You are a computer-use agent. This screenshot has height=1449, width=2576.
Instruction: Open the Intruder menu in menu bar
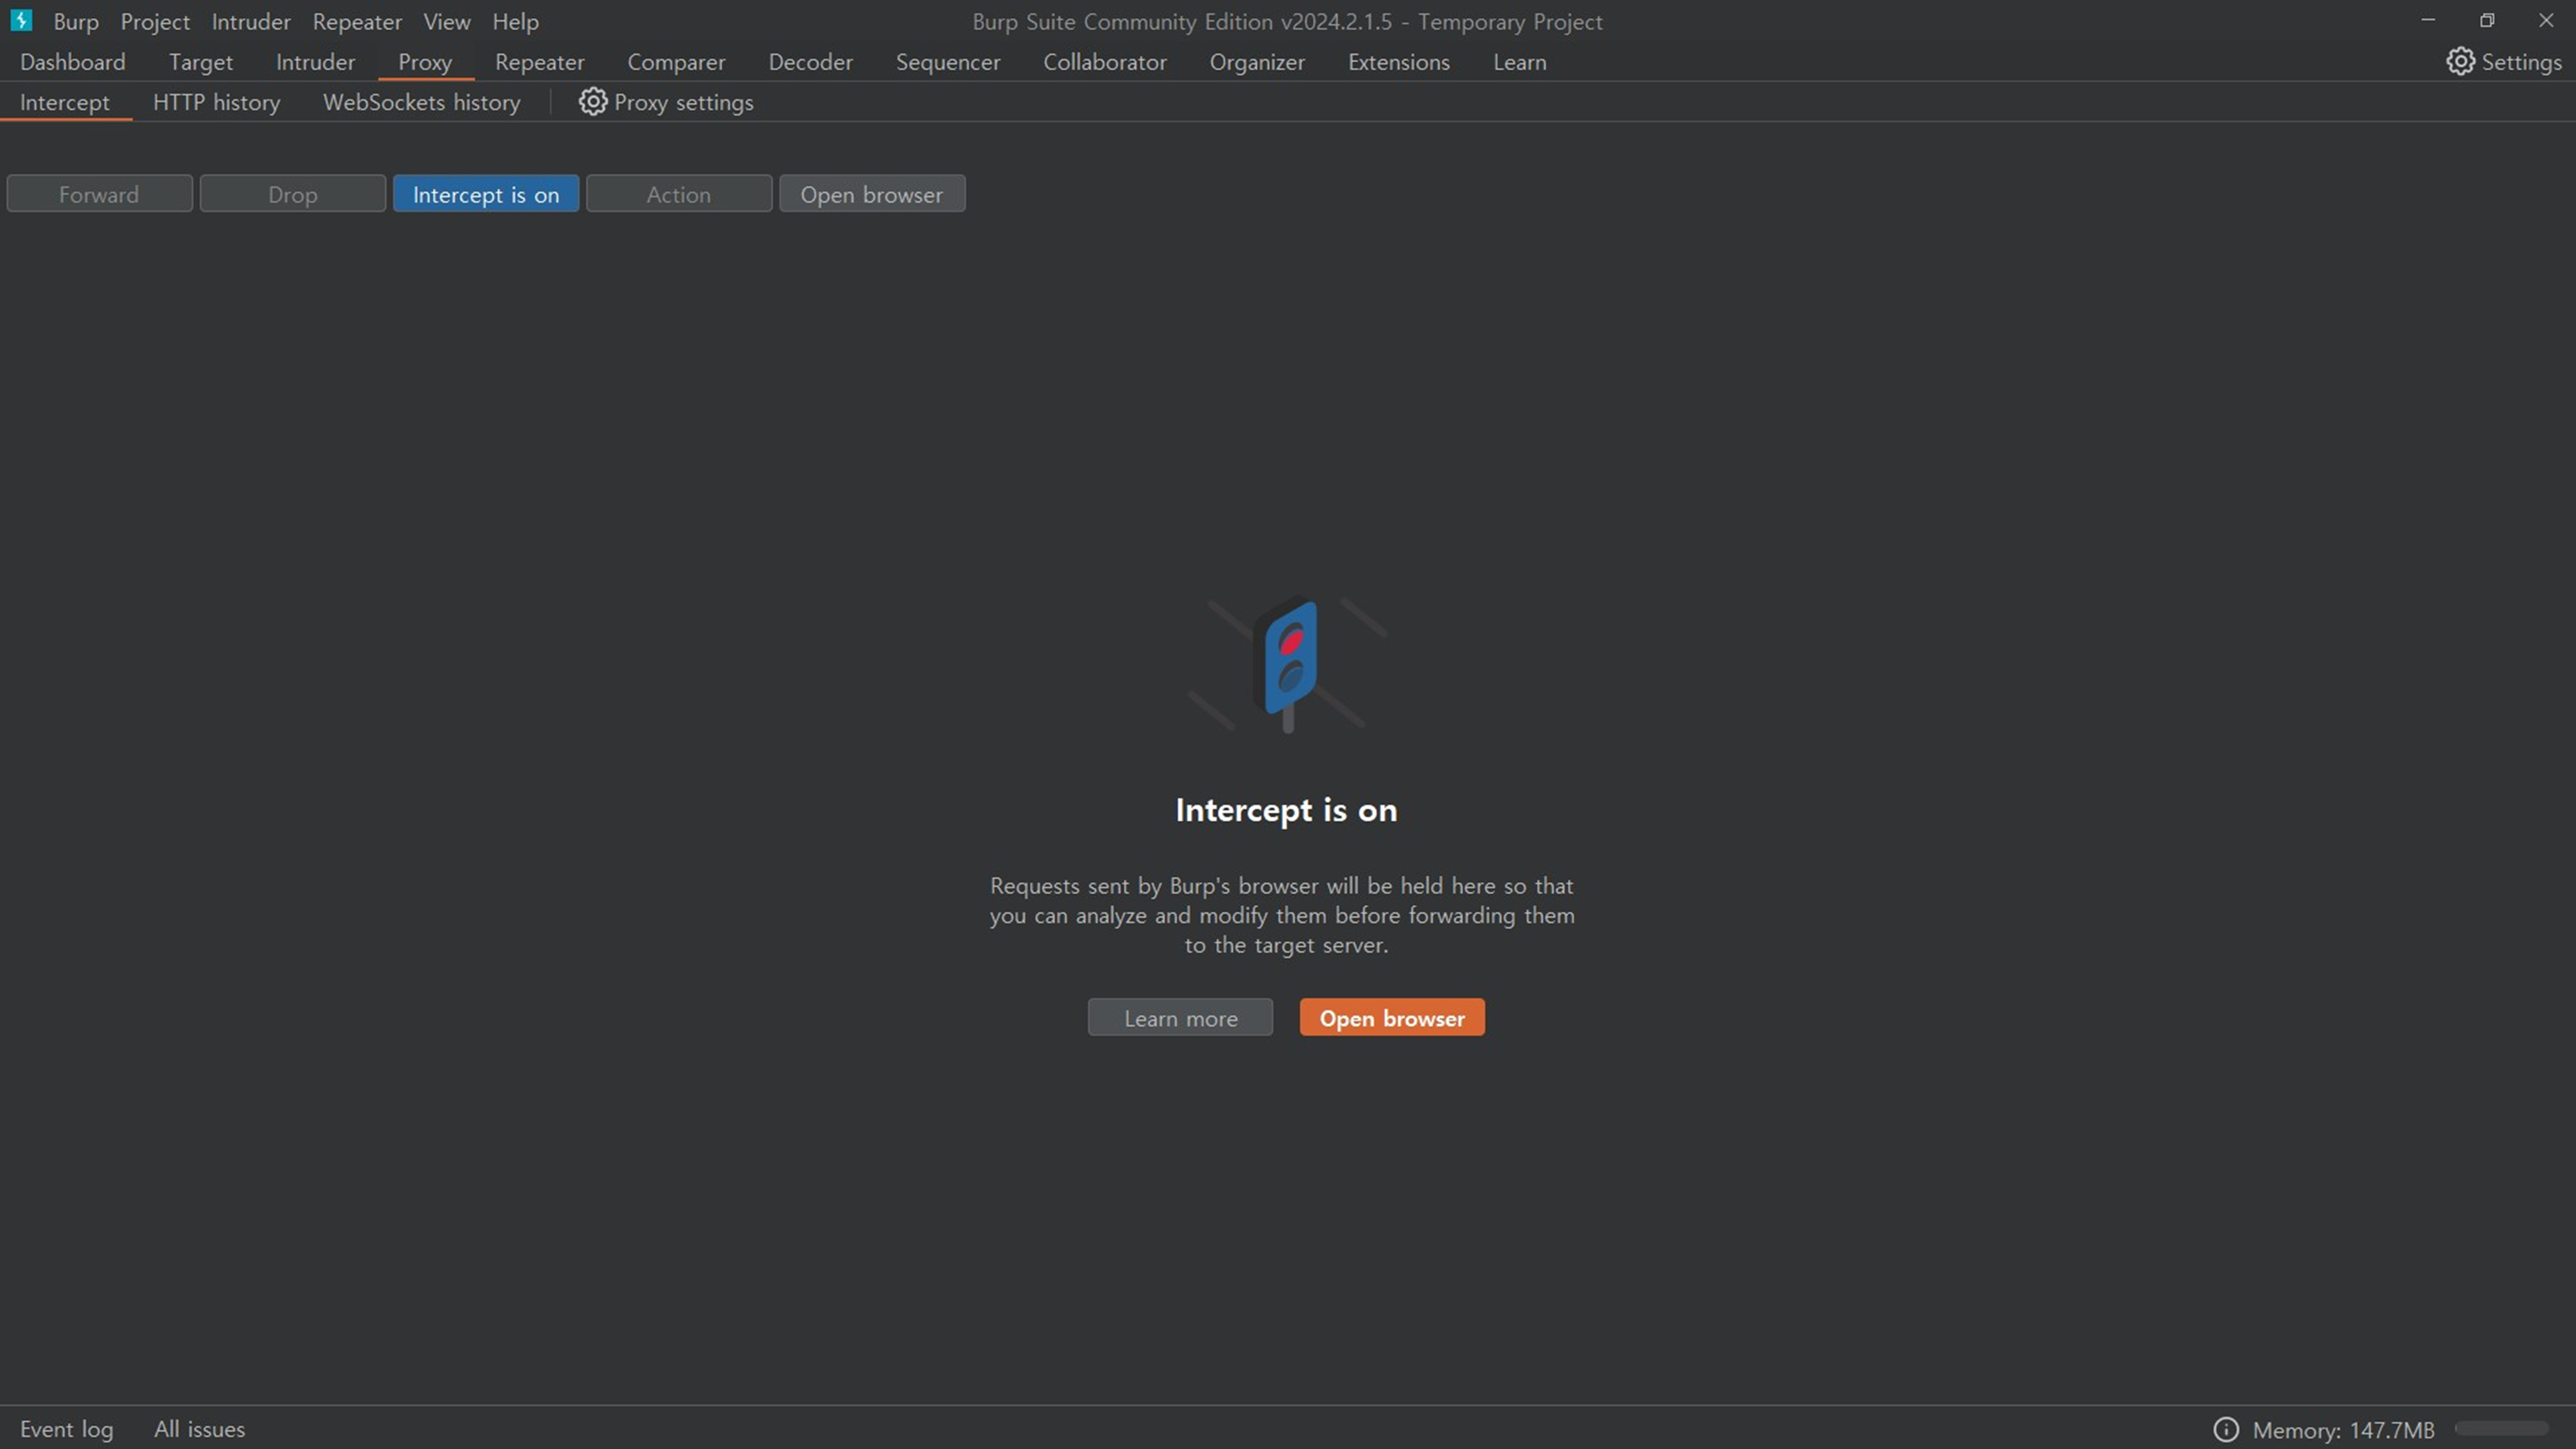251,21
